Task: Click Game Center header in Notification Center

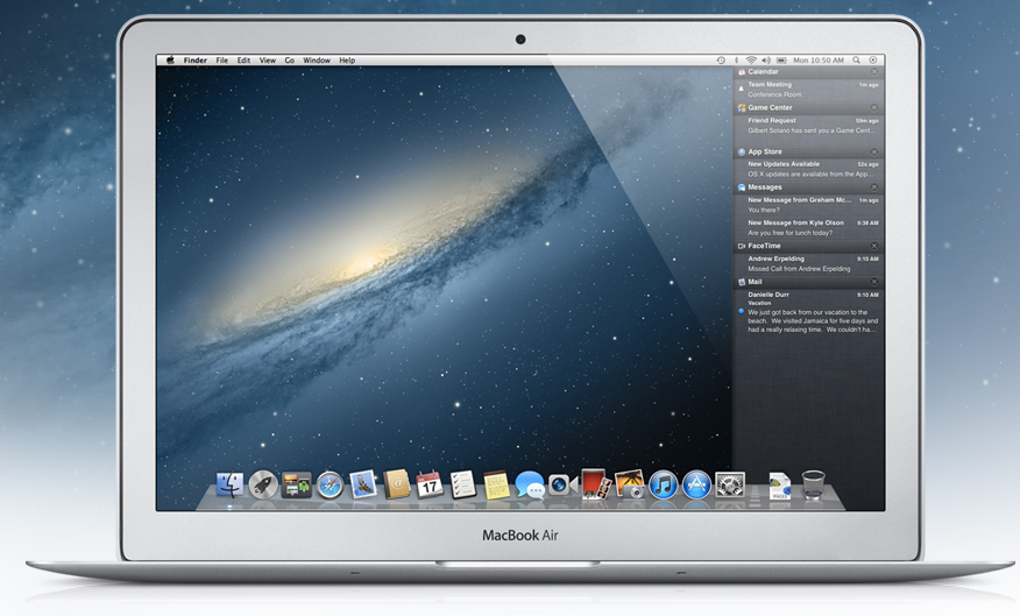Action: click(809, 108)
